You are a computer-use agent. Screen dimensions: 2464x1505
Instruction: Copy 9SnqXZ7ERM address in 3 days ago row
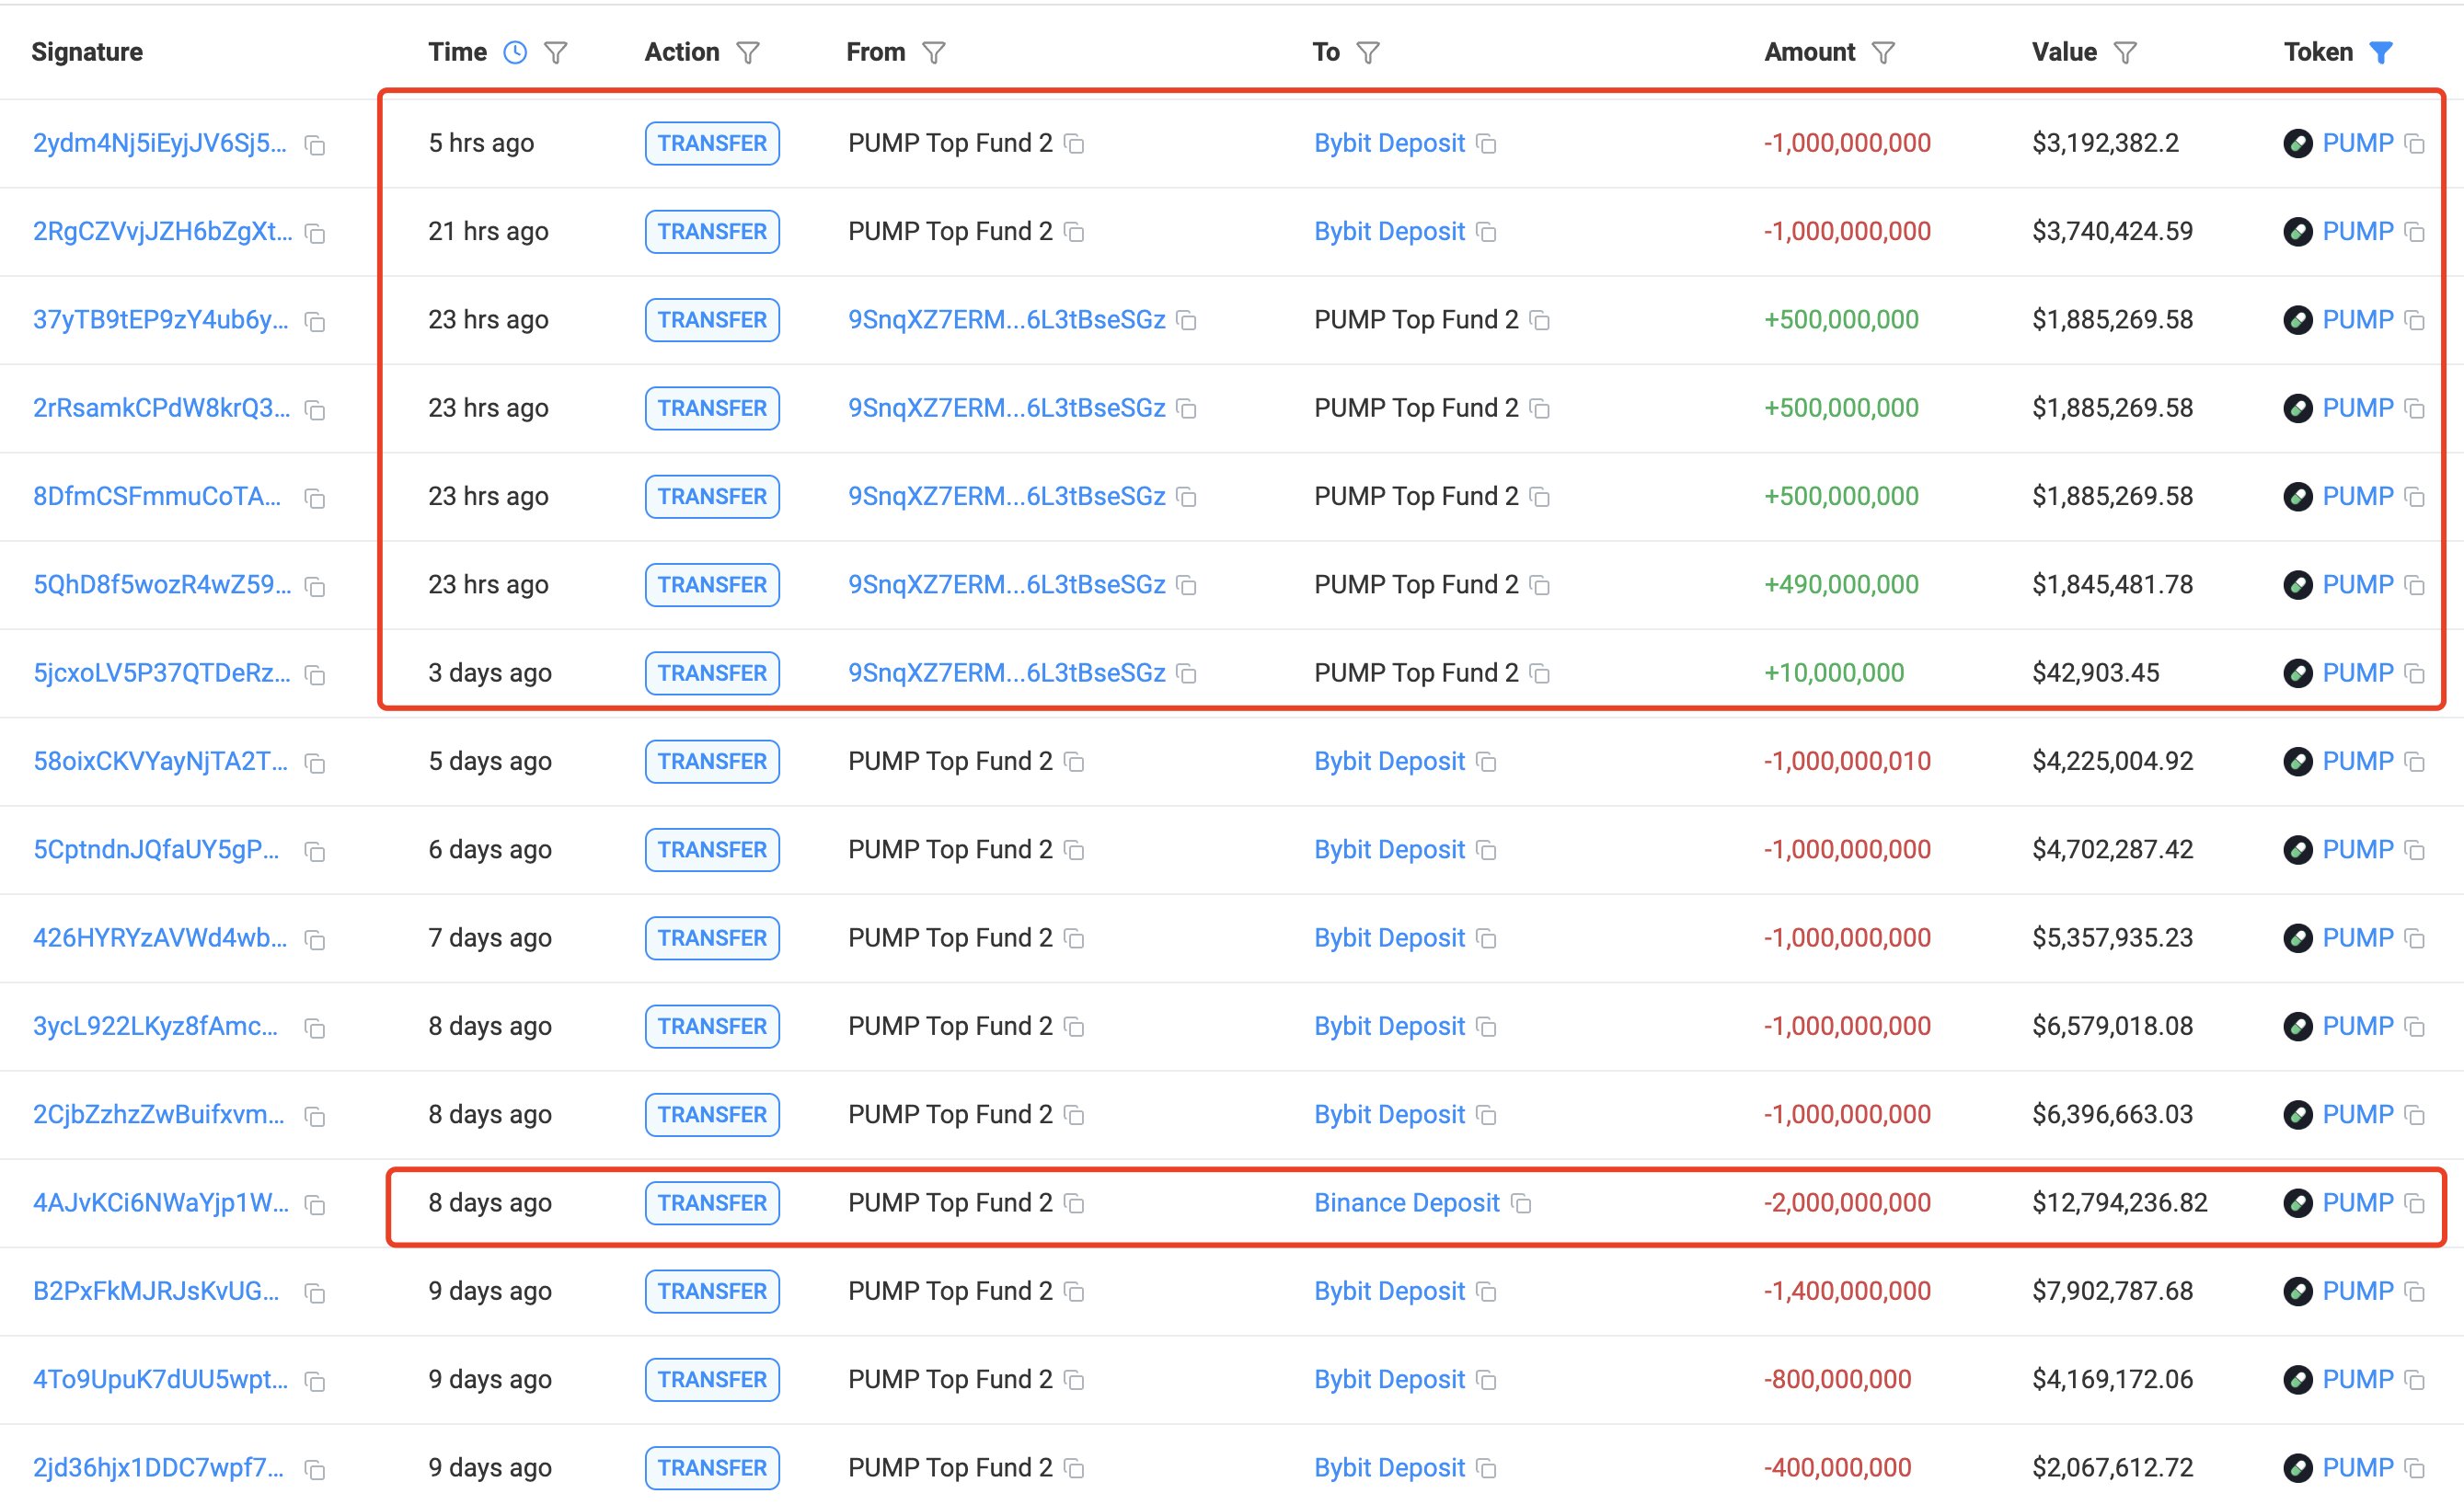point(1187,673)
